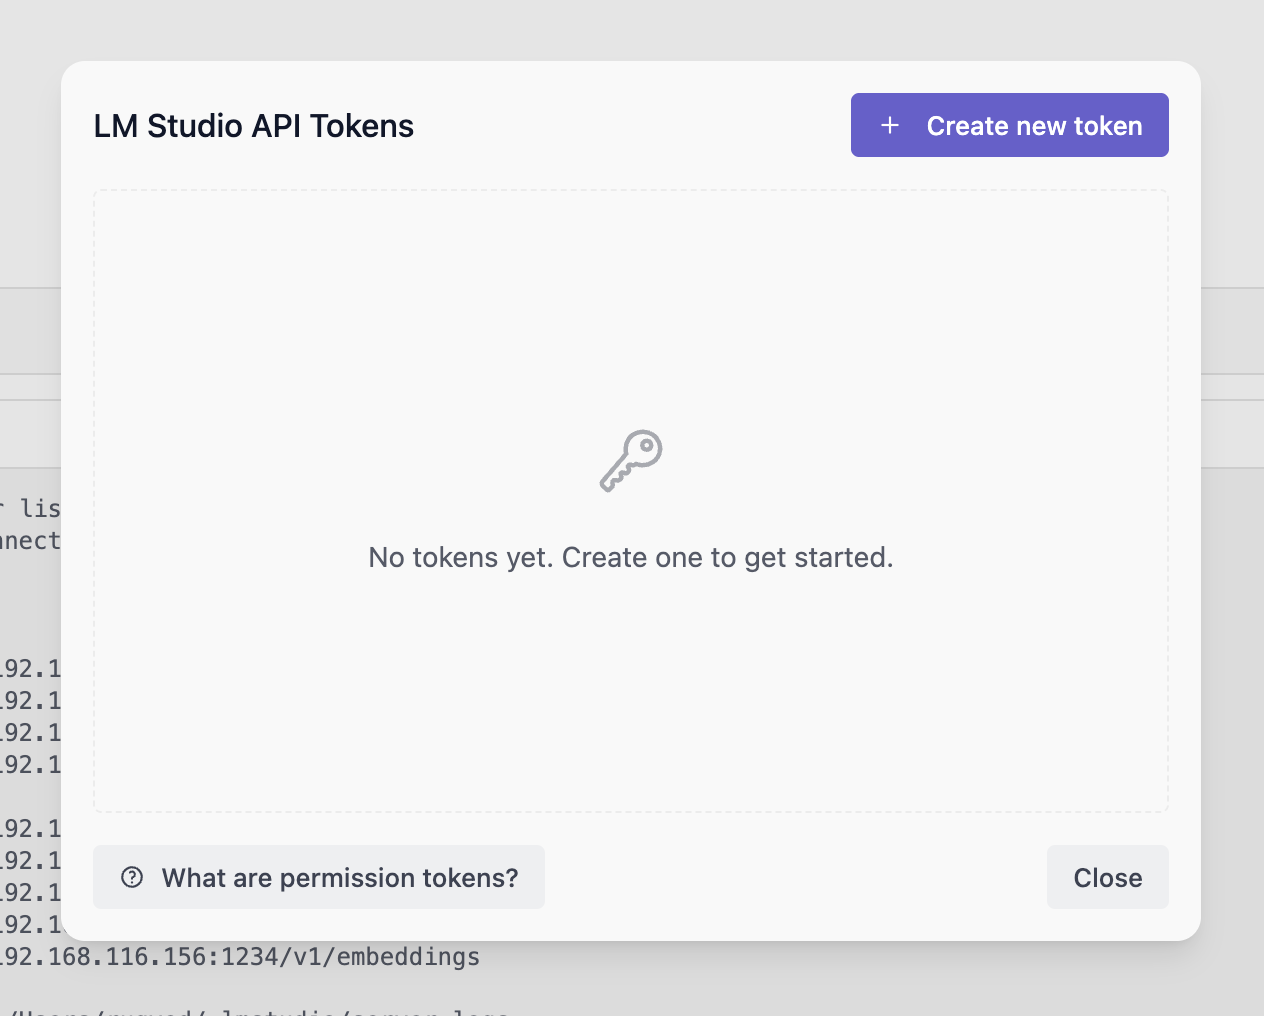This screenshot has width=1264, height=1016.
Task: Click empty token list area below the message
Action: pos(630,700)
